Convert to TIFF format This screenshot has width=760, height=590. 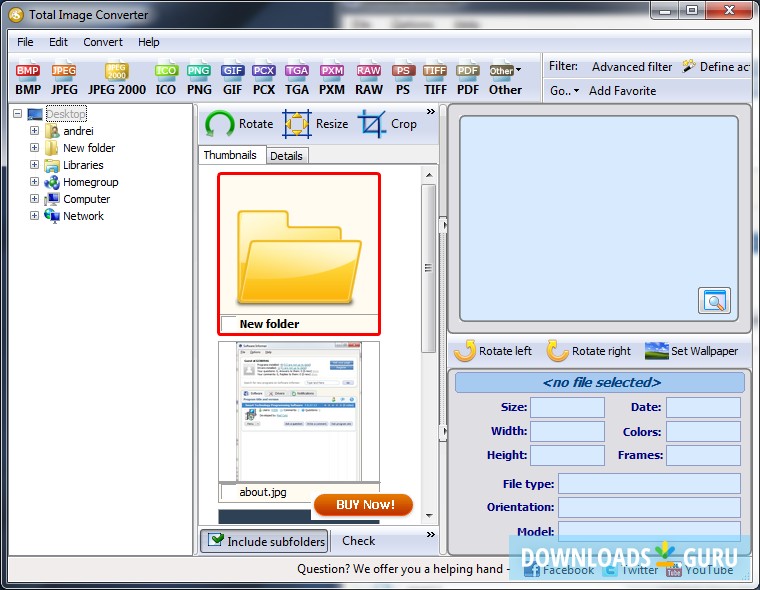(x=435, y=79)
